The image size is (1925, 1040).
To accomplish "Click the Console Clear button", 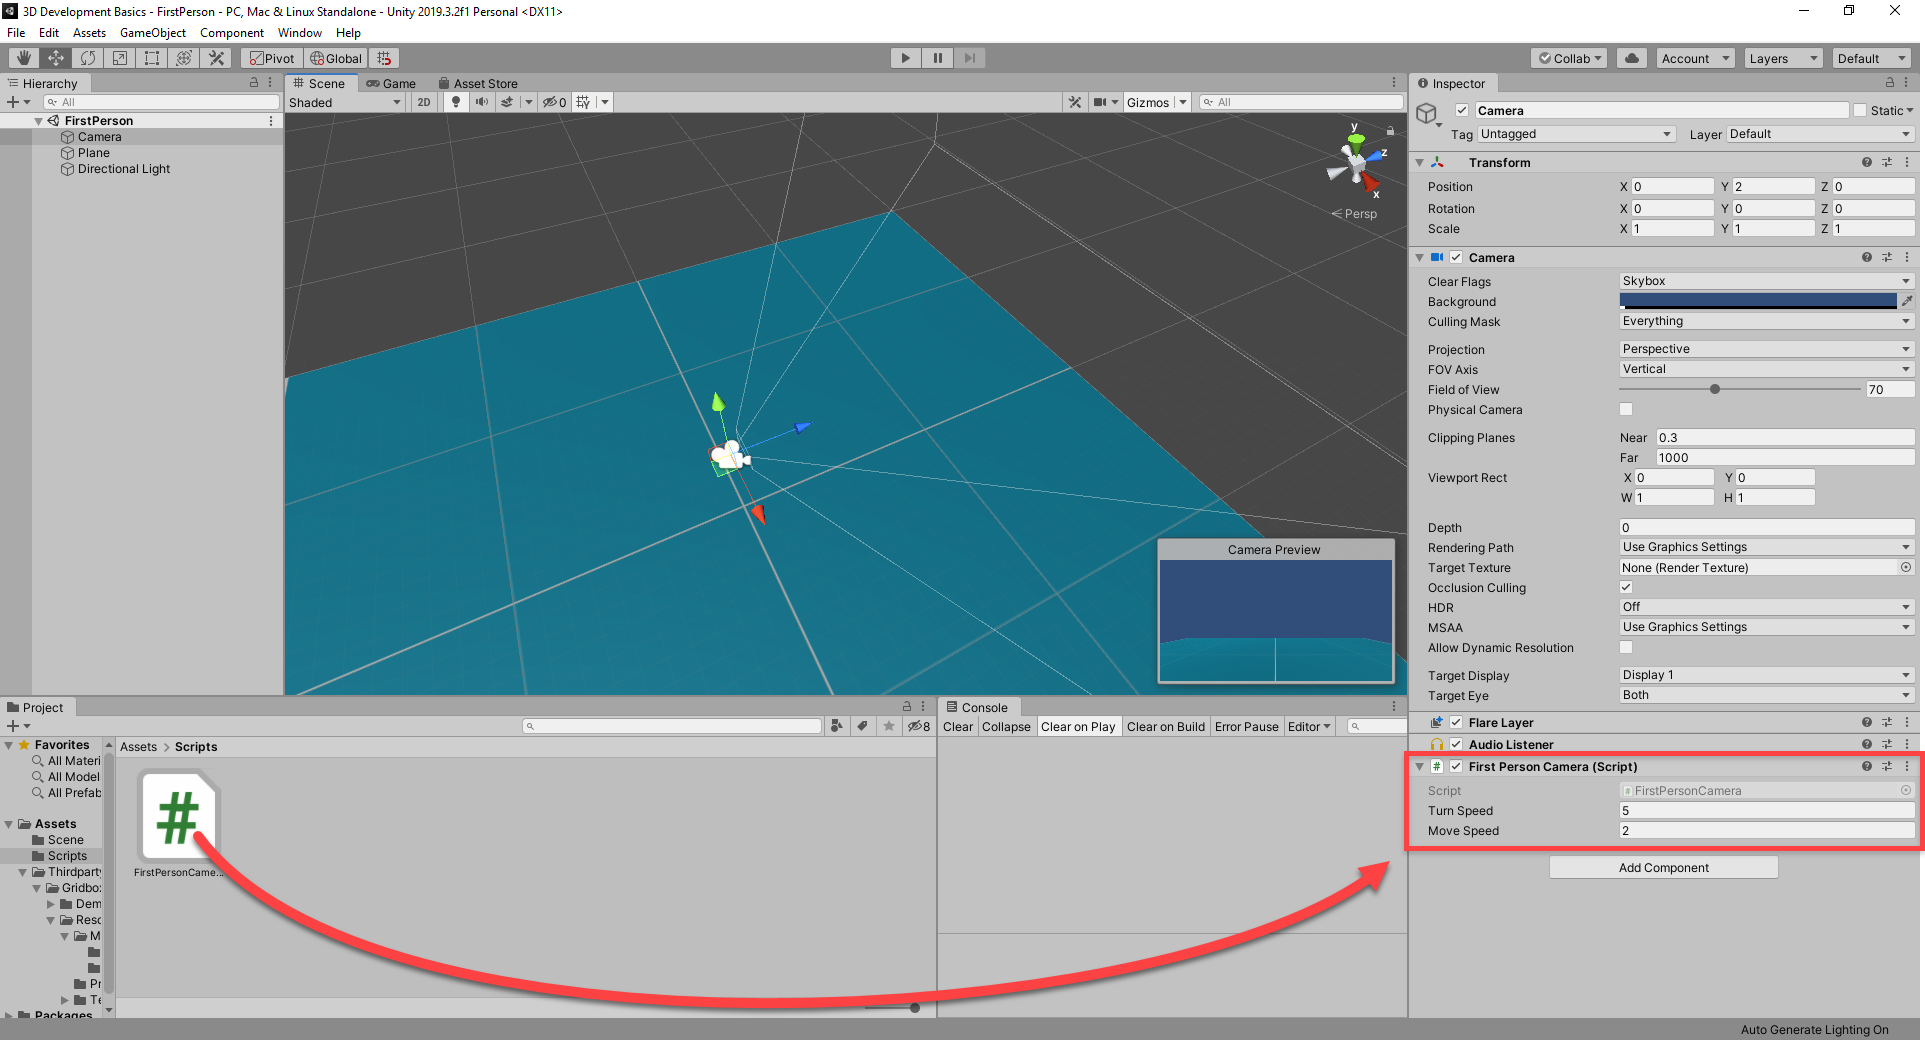I will [958, 726].
